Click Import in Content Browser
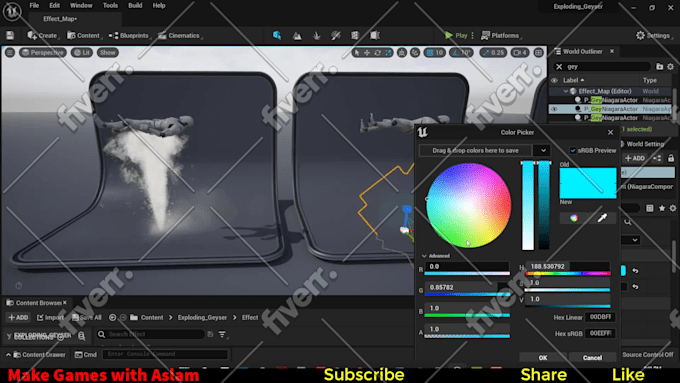 [x=50, y=318]
